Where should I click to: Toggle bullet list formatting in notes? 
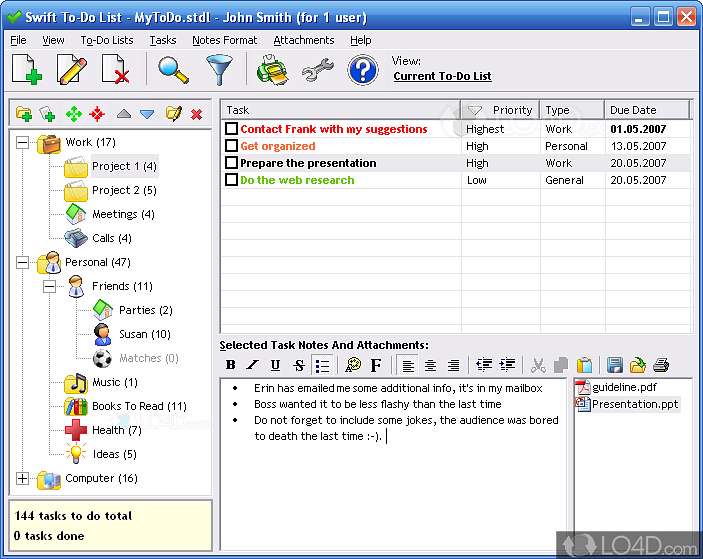pyautogui.click(x=321, y=365)
